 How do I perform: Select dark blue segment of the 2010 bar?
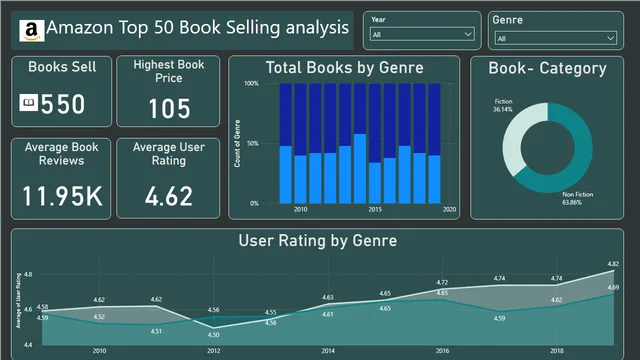[x=300, y=119]
